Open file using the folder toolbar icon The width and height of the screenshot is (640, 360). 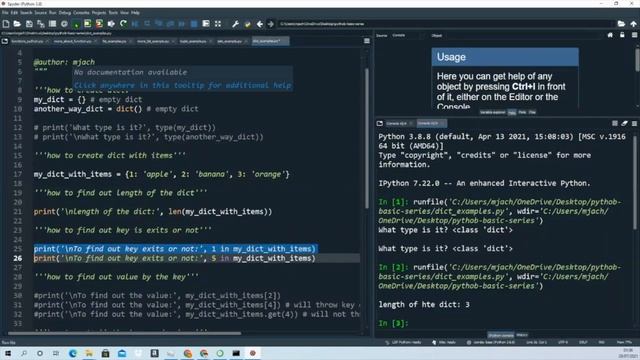(x=17, y=24)
